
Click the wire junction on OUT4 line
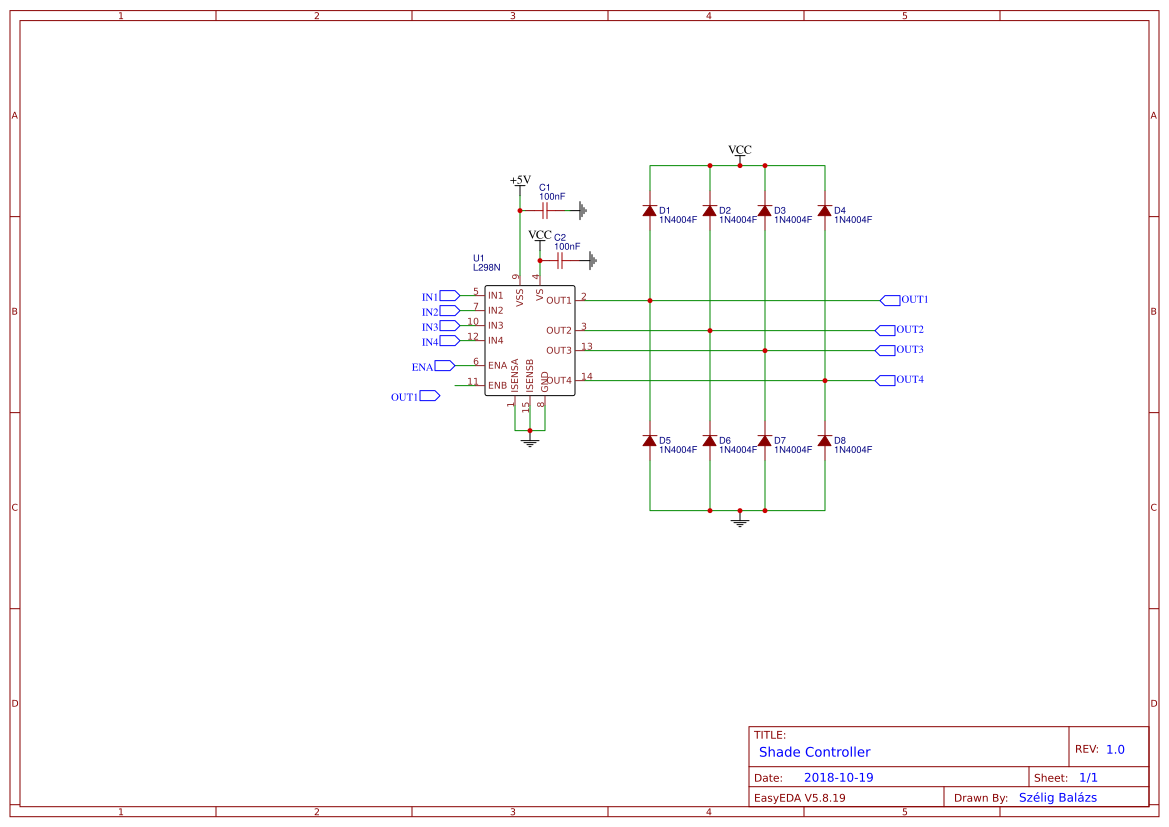pyautogui.click(x=825, y=380)
